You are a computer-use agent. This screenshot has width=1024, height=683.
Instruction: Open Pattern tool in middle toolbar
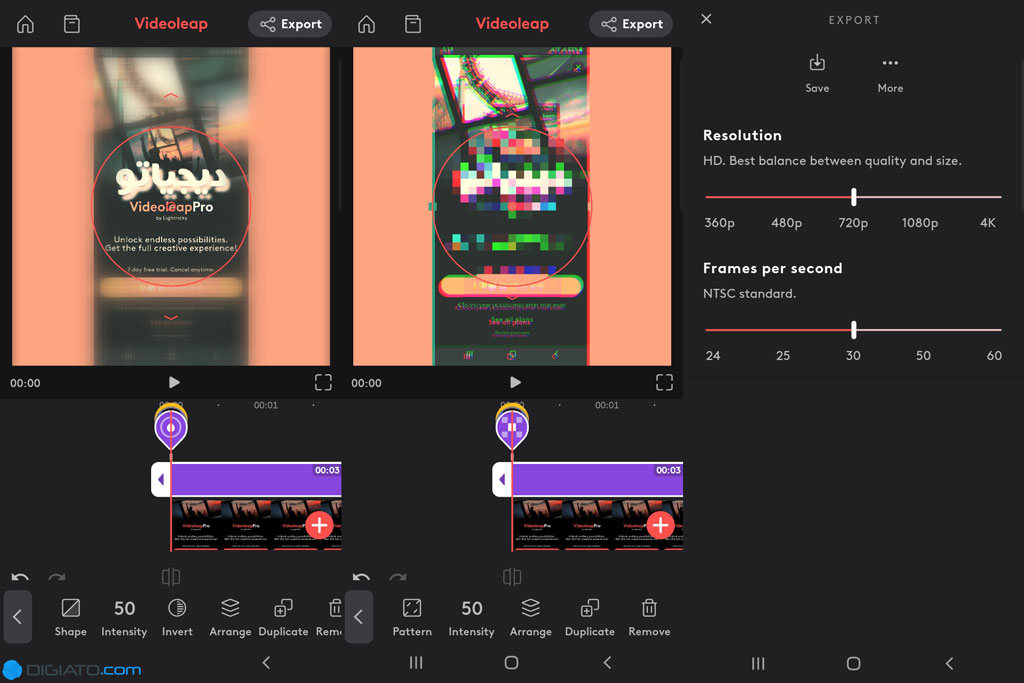click(x=412, y=618)
